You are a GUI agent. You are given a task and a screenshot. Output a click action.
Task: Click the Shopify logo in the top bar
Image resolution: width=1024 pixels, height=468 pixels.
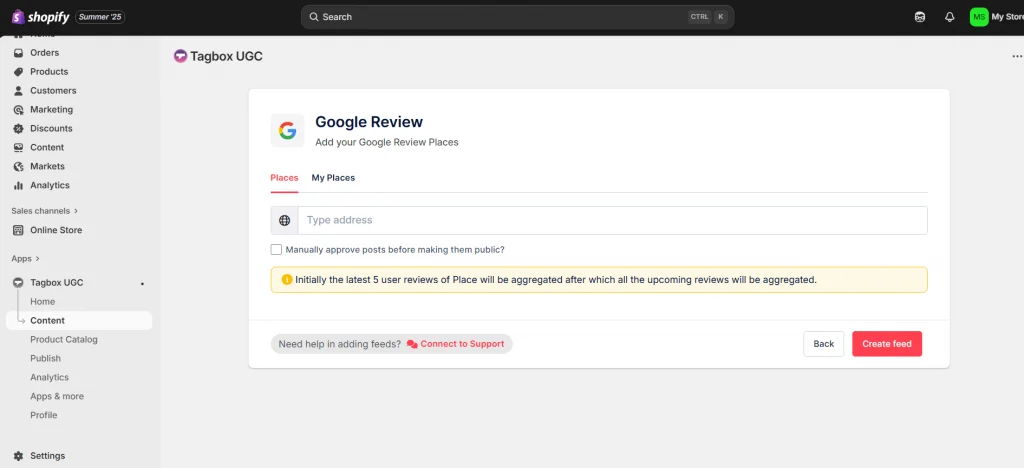40,16
